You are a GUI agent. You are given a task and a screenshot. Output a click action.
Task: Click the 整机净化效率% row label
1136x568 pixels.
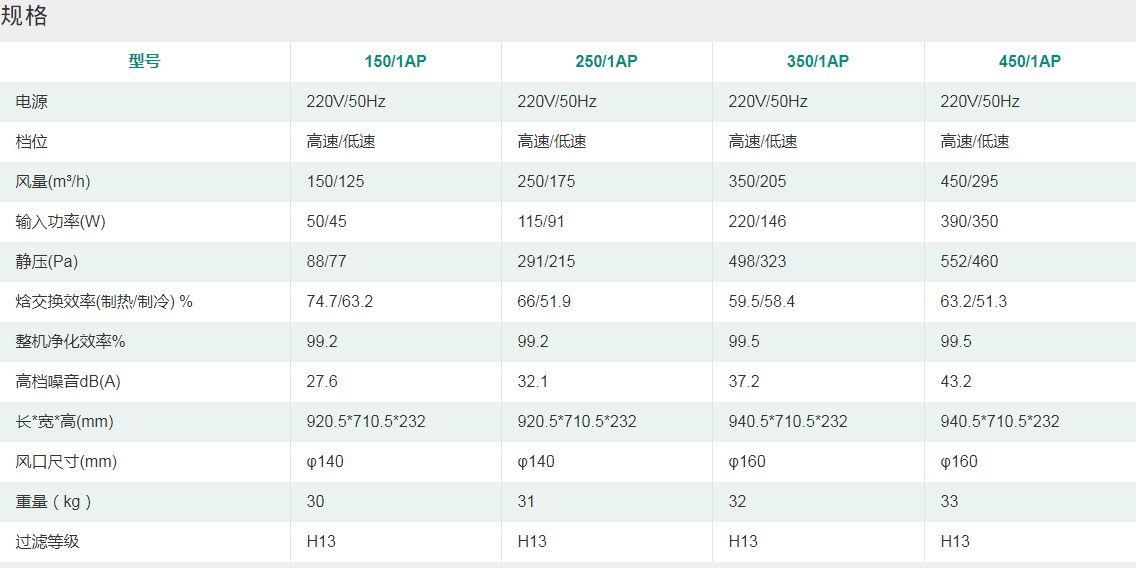pyautogui.click(x=70, y=341)
